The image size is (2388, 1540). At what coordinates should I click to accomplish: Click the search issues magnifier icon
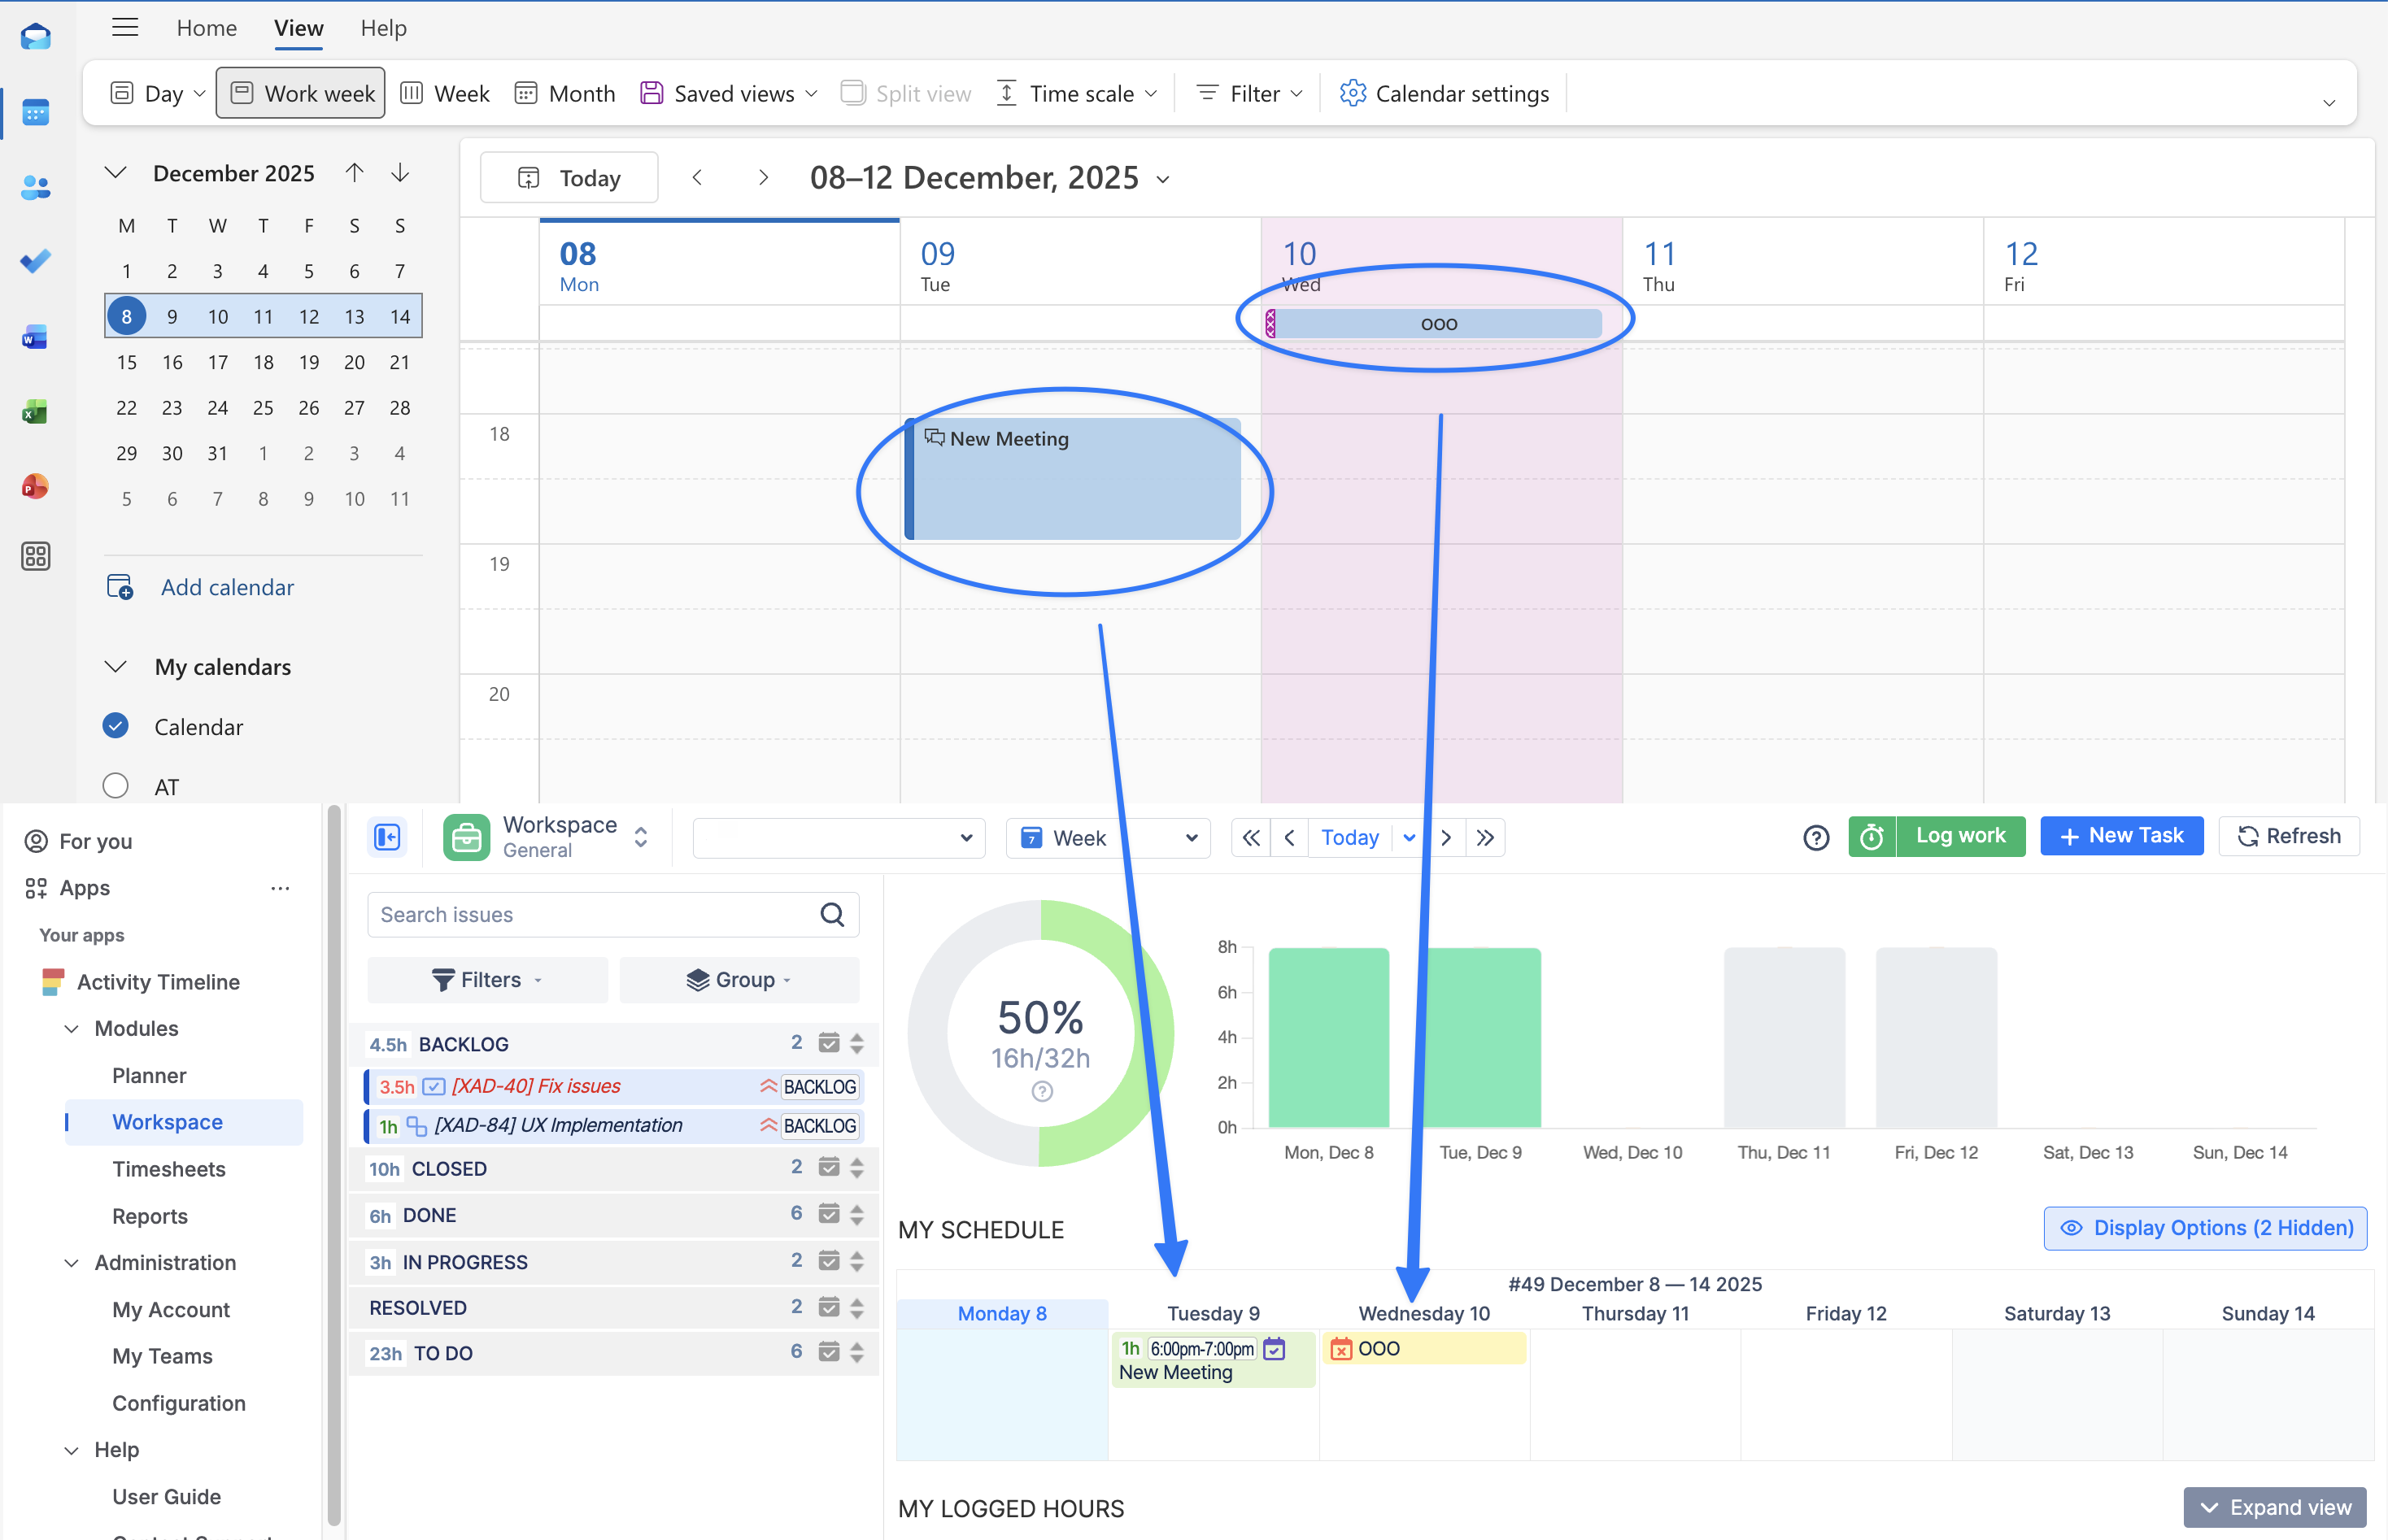click(832, 914)
